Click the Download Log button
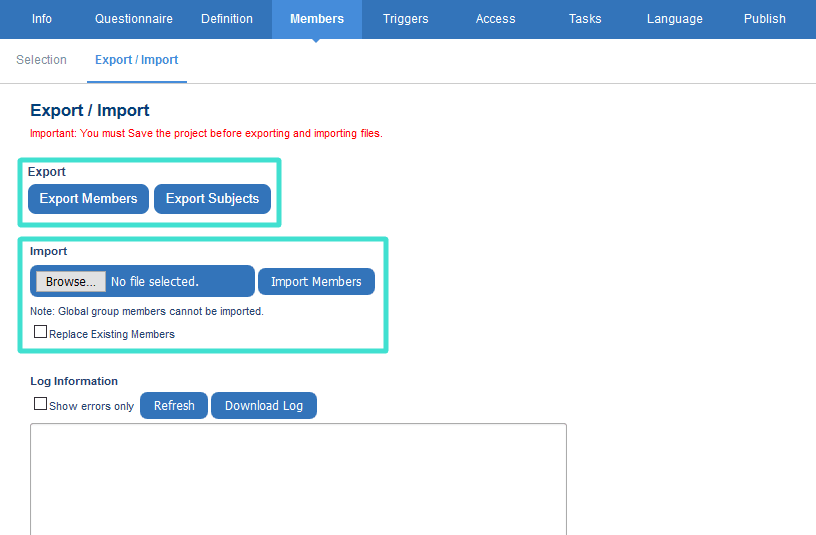 click(264, 405)
